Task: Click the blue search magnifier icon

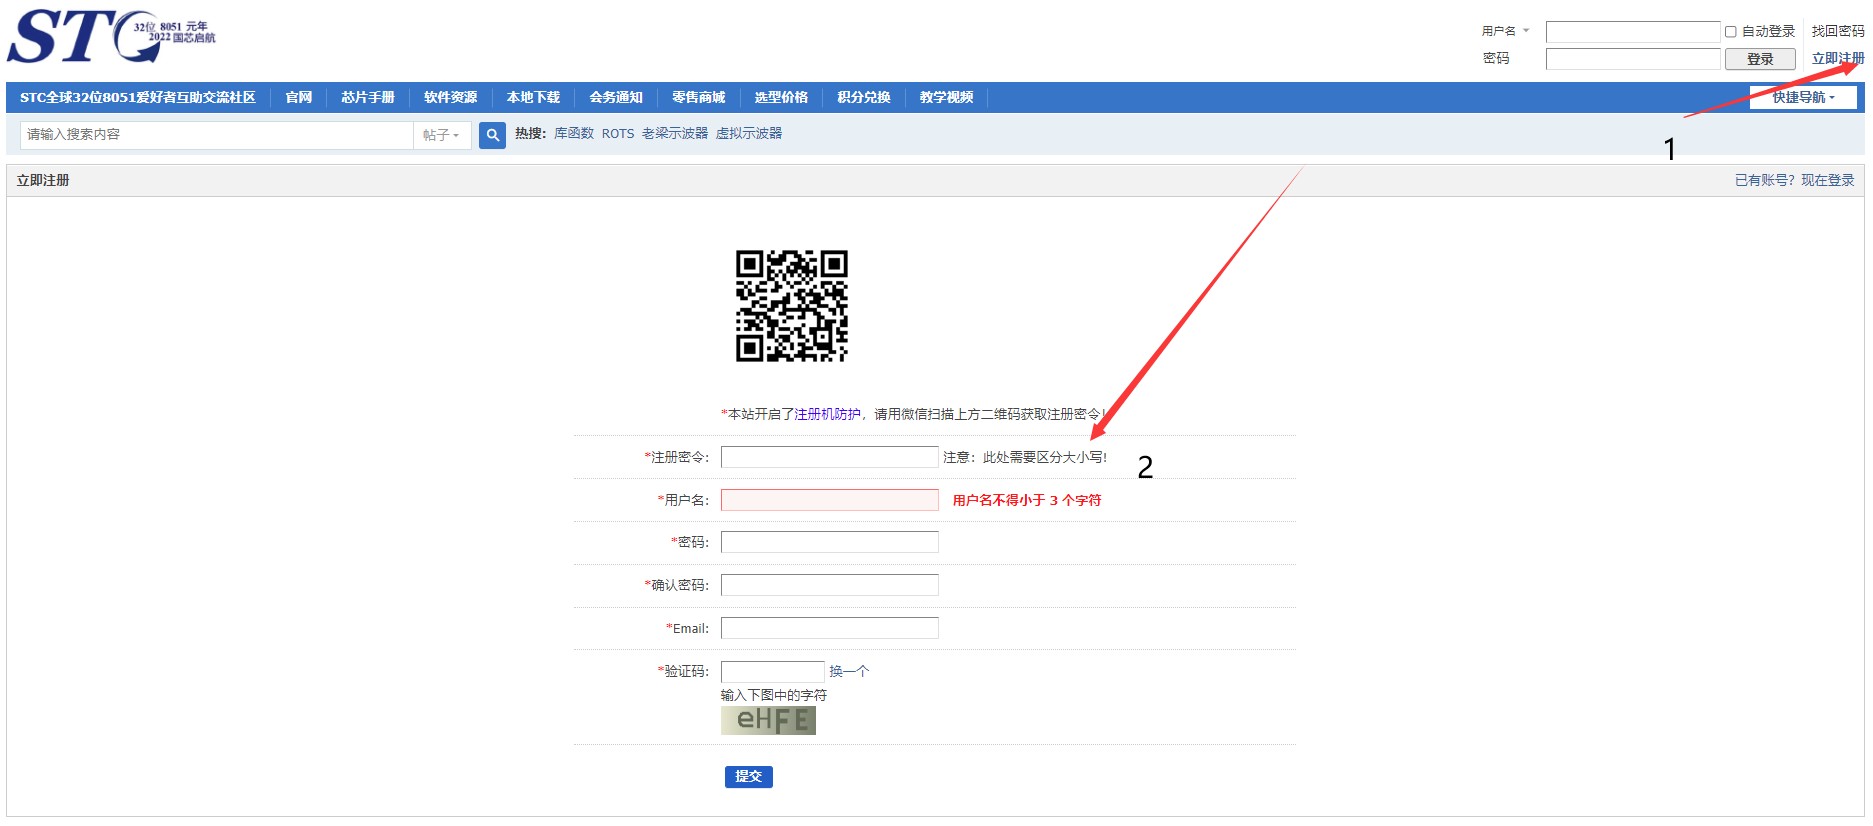Action: [x=492, y=135]
